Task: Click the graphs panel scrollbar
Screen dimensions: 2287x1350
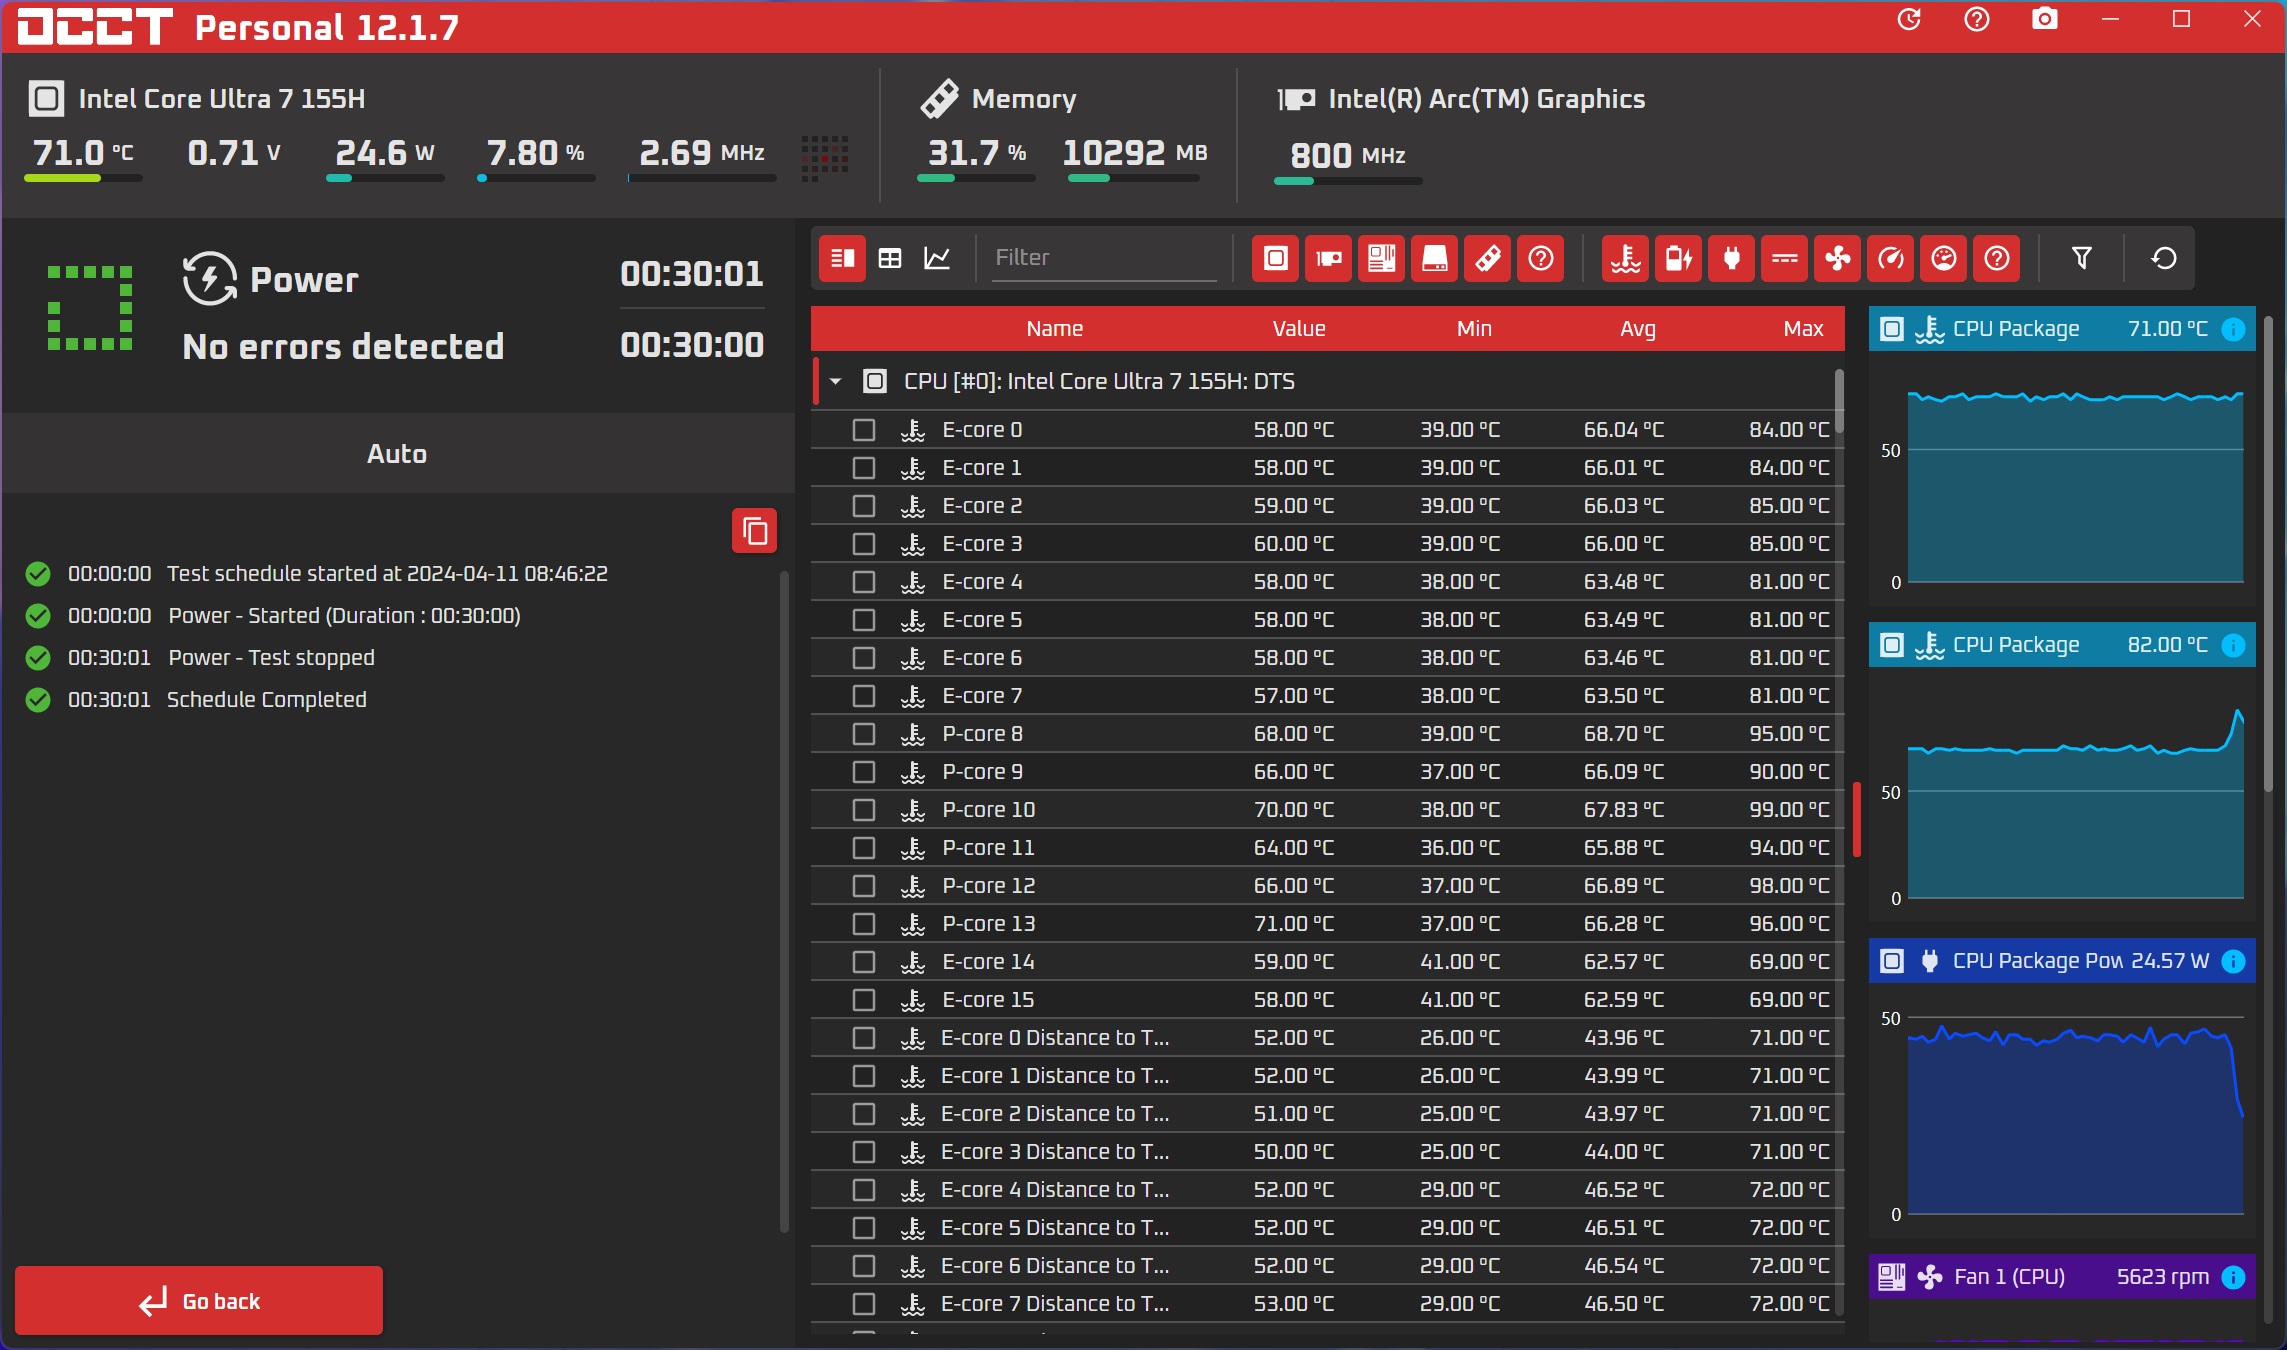Action: (x=2268, y=555)
